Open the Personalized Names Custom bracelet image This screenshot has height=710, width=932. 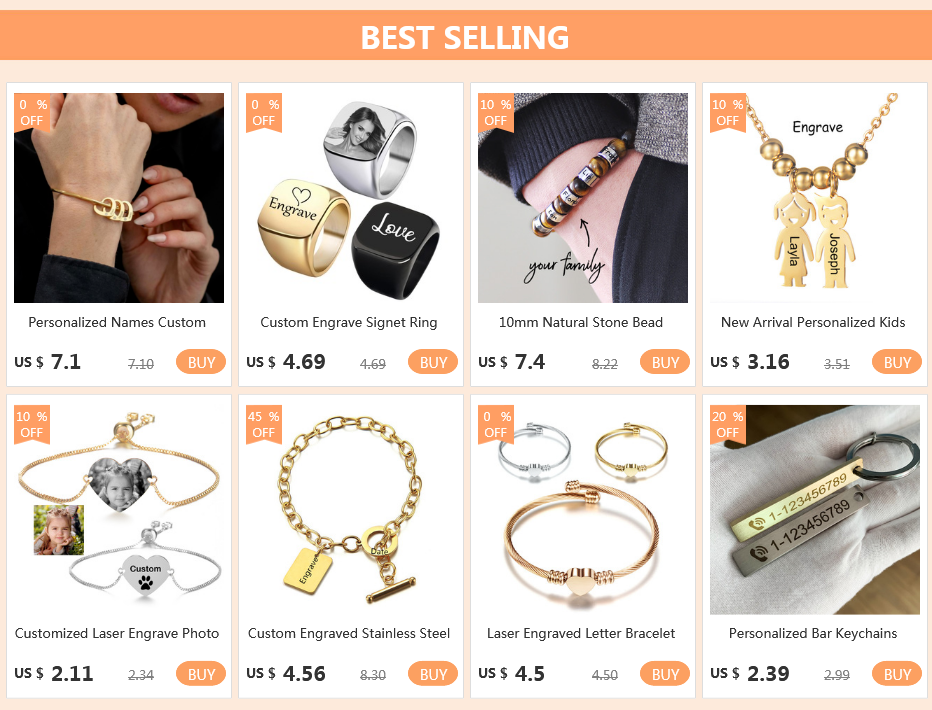[x=119, y=198]
